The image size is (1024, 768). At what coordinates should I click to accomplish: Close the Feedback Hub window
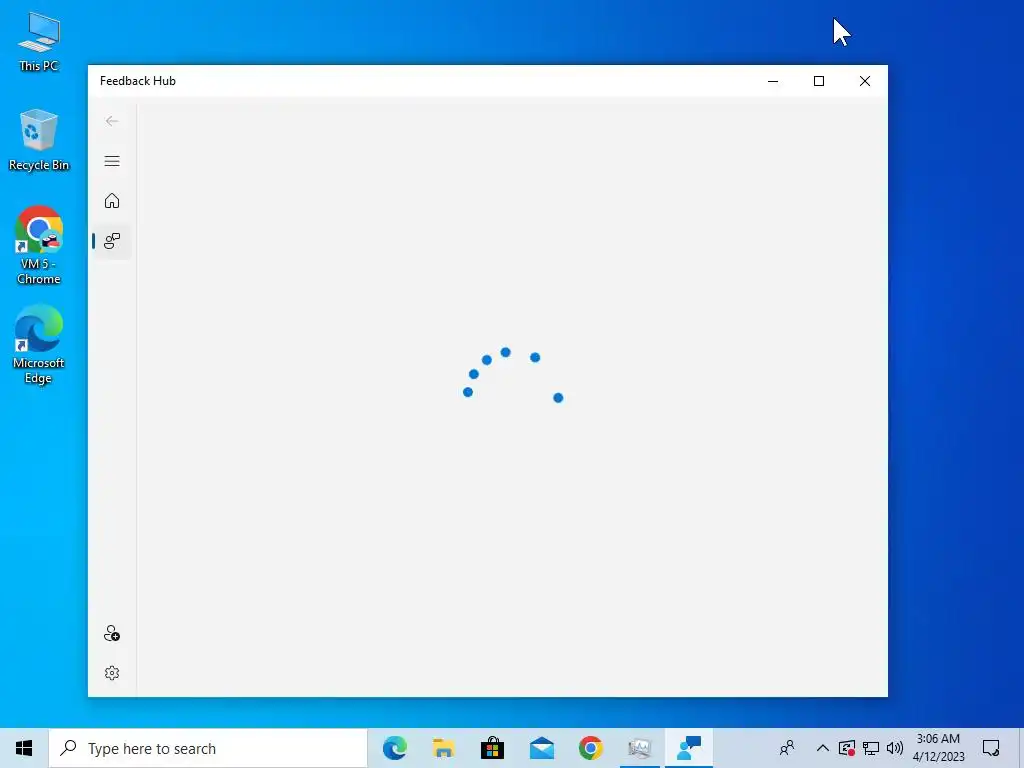click(865, 81)
